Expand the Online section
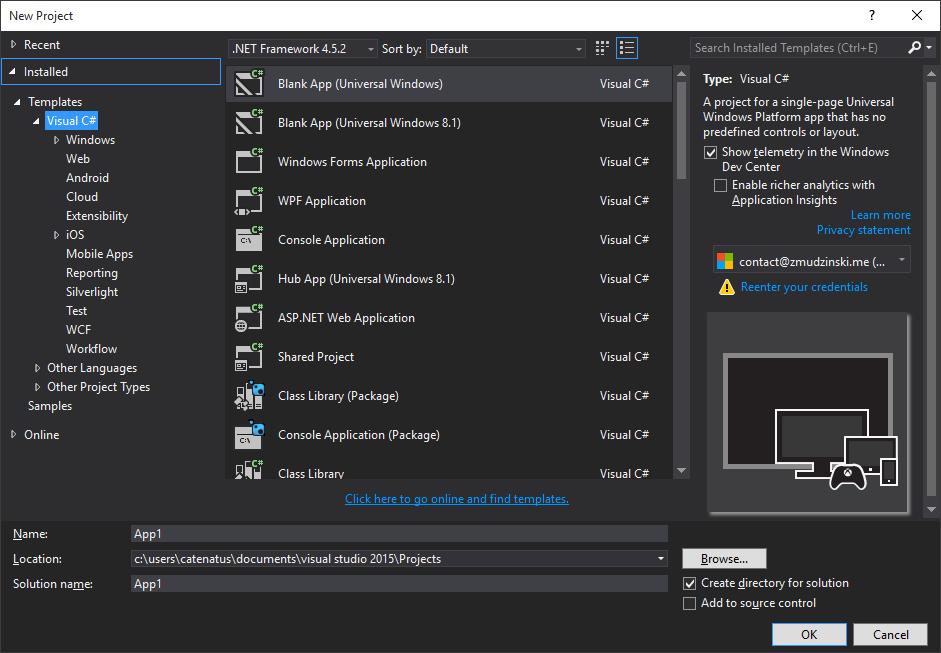 tap(13, 435)
